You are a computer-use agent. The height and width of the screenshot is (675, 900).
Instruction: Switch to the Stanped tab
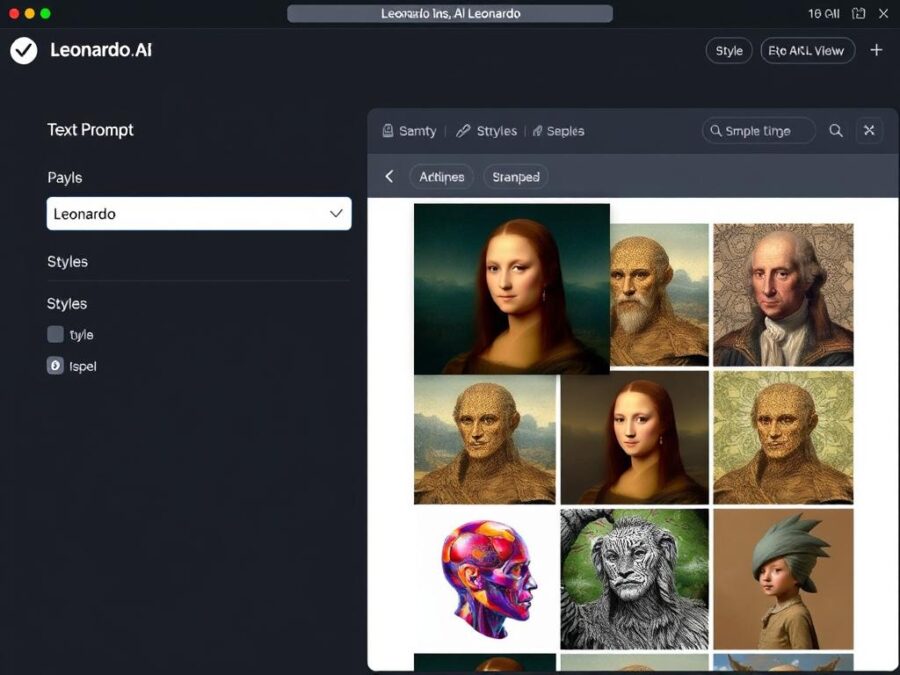click(x=515, y=176)
